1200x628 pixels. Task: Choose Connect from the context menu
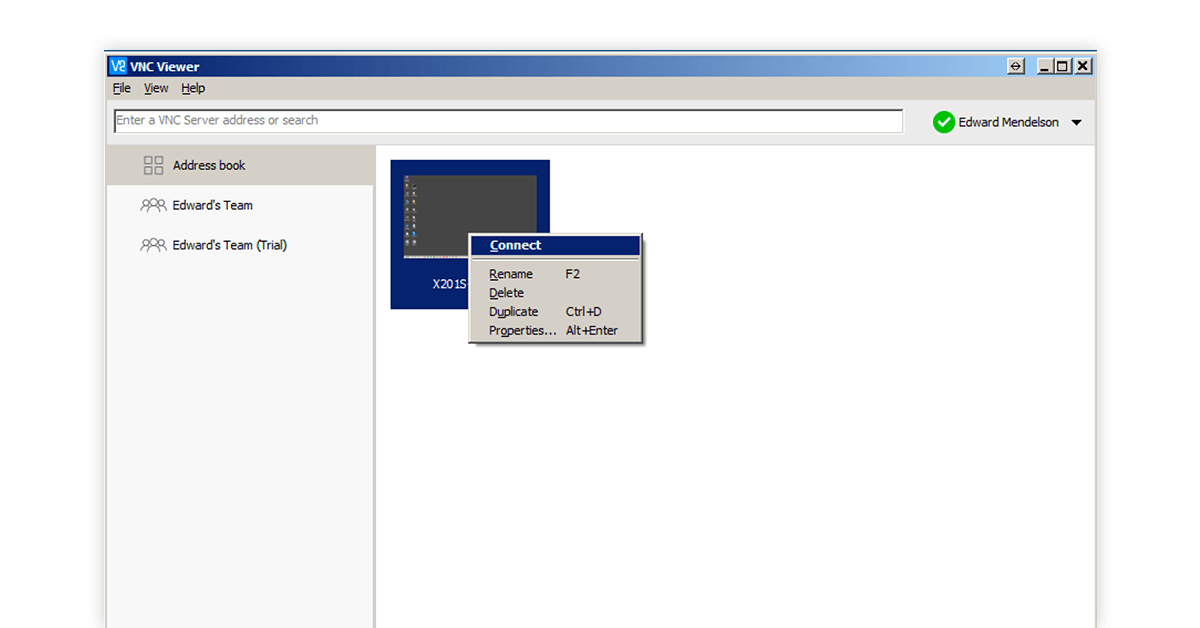555,246
